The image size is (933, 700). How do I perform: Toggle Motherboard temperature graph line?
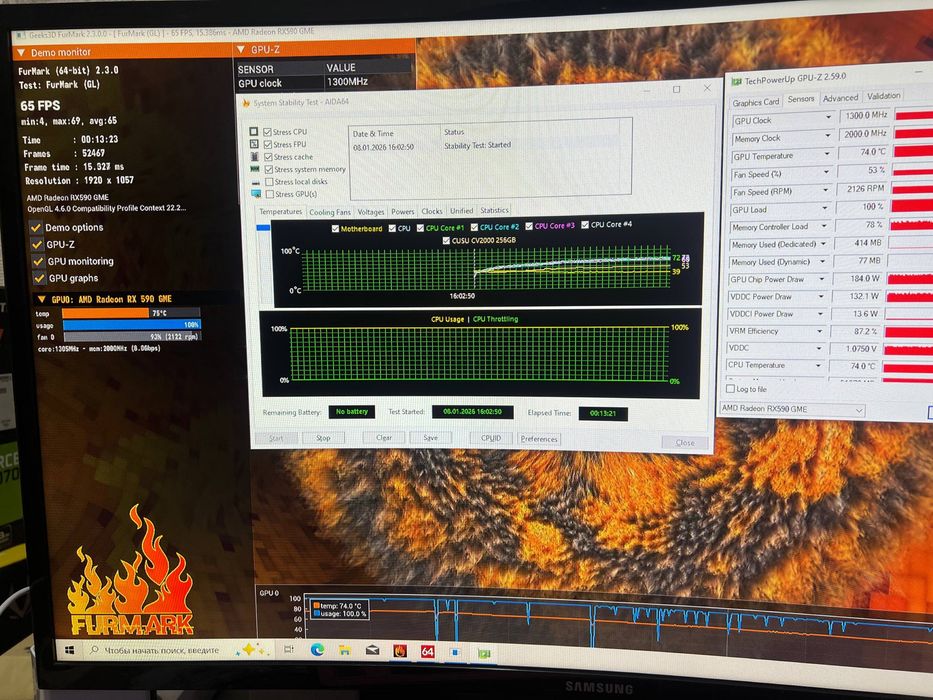pyautogui.click(x=335, y=229)
